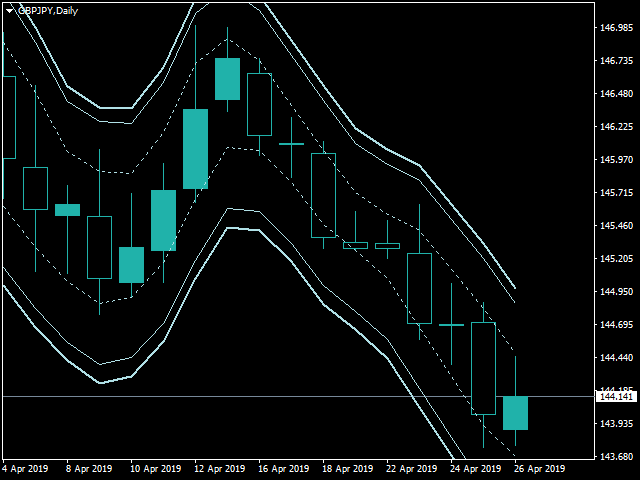This screenshot has width=640, height=480.
Task: Click the 143.680 price axis label
Action: pos(616,456)
